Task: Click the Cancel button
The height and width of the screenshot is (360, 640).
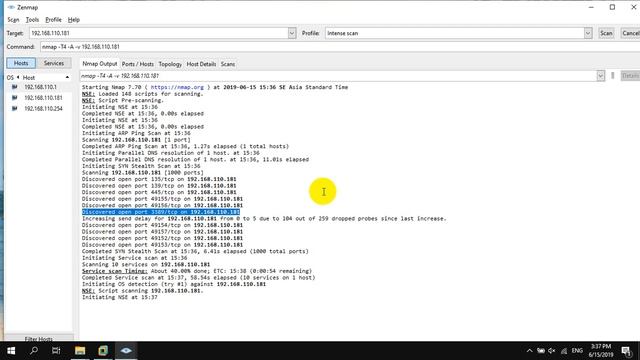Action: click(x=631, y=33)
